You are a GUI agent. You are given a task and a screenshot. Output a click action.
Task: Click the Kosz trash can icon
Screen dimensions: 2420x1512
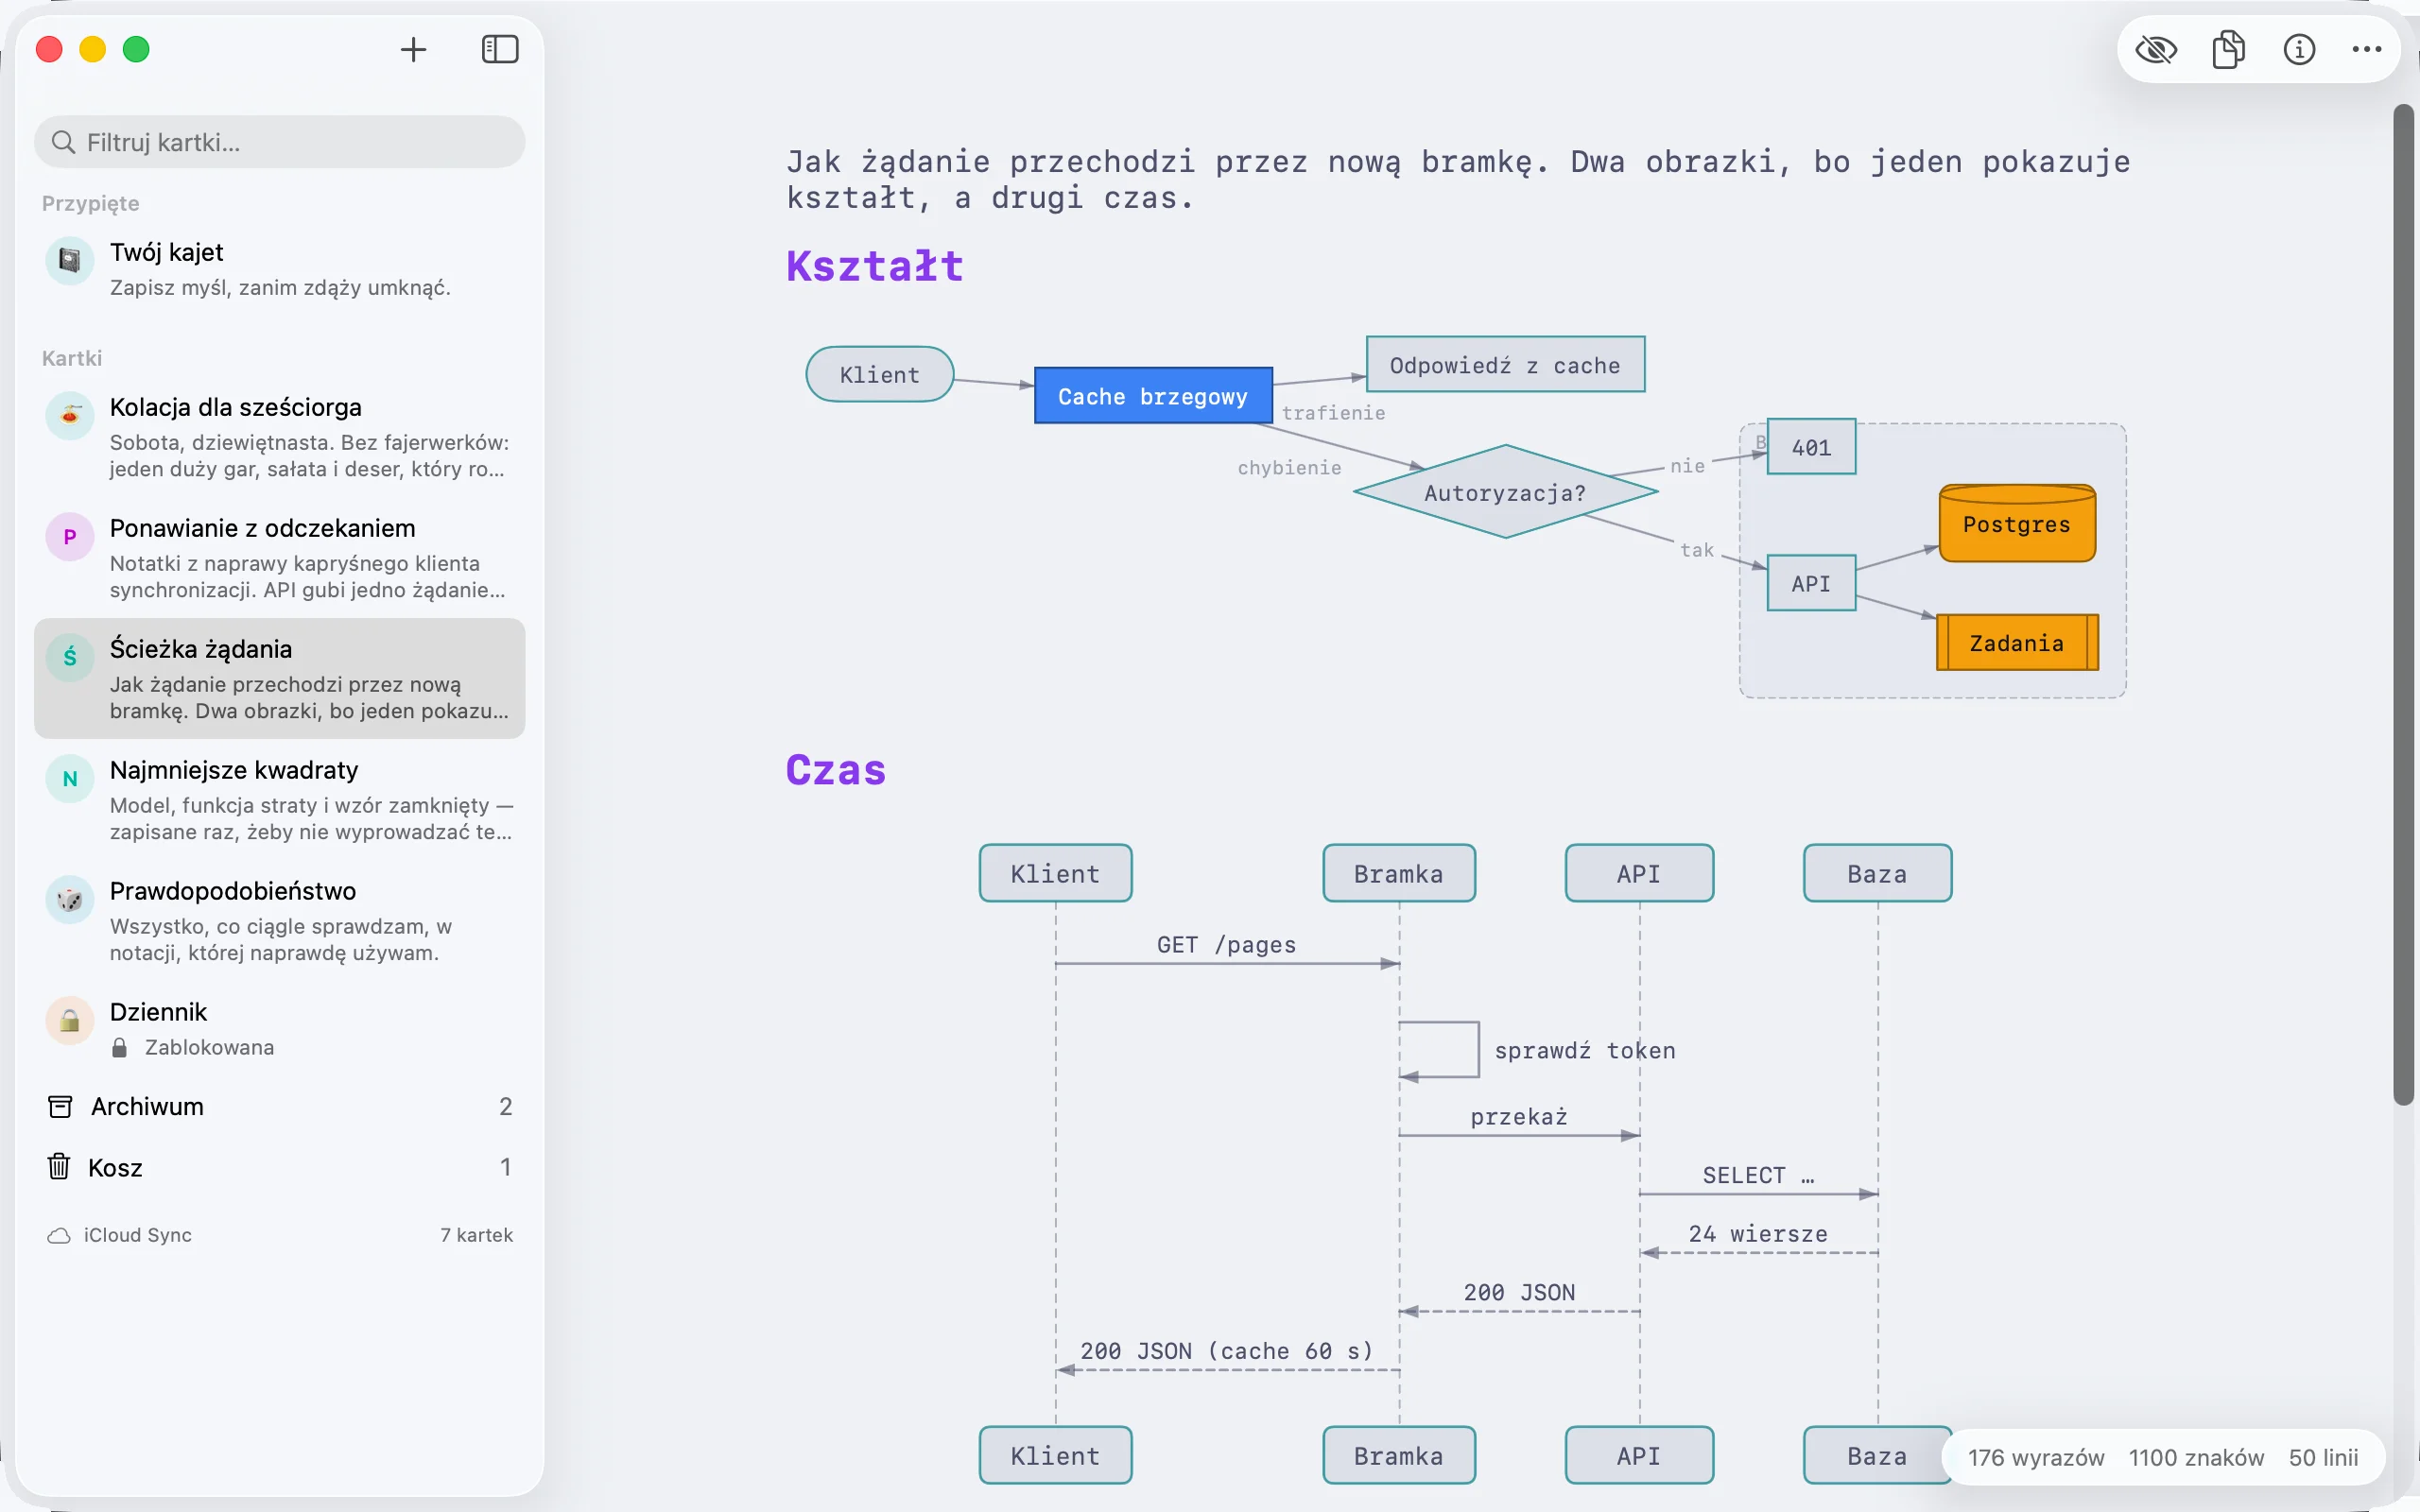[59, 1166]
